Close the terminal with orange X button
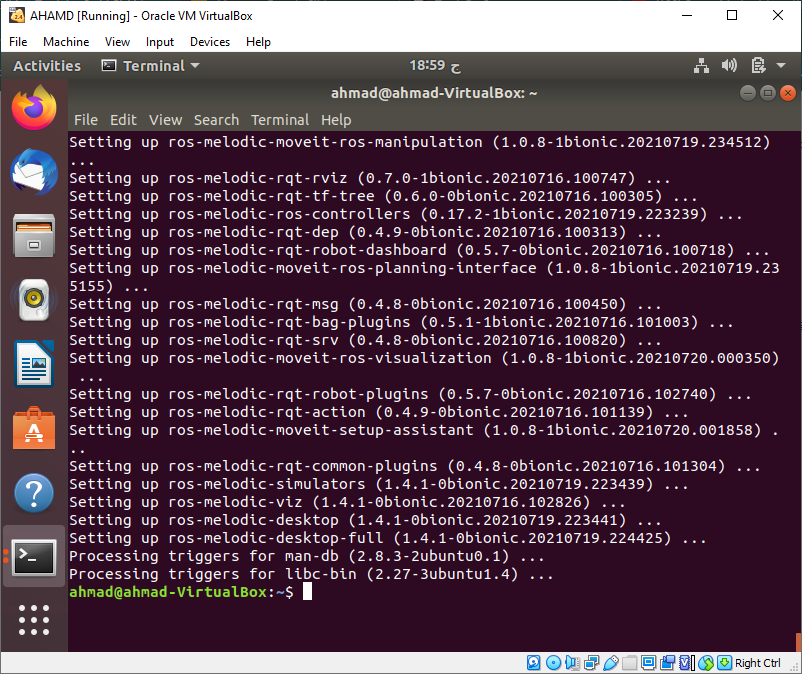The height and width of the screenshot is (674, 802). point(788,93)
